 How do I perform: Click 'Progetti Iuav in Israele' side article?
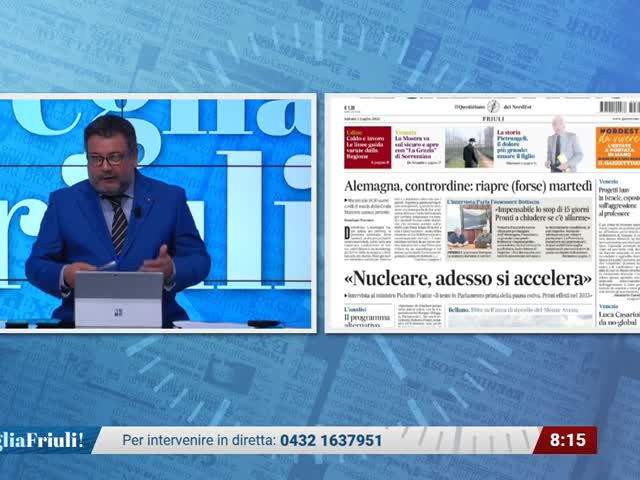pos(619,202)
